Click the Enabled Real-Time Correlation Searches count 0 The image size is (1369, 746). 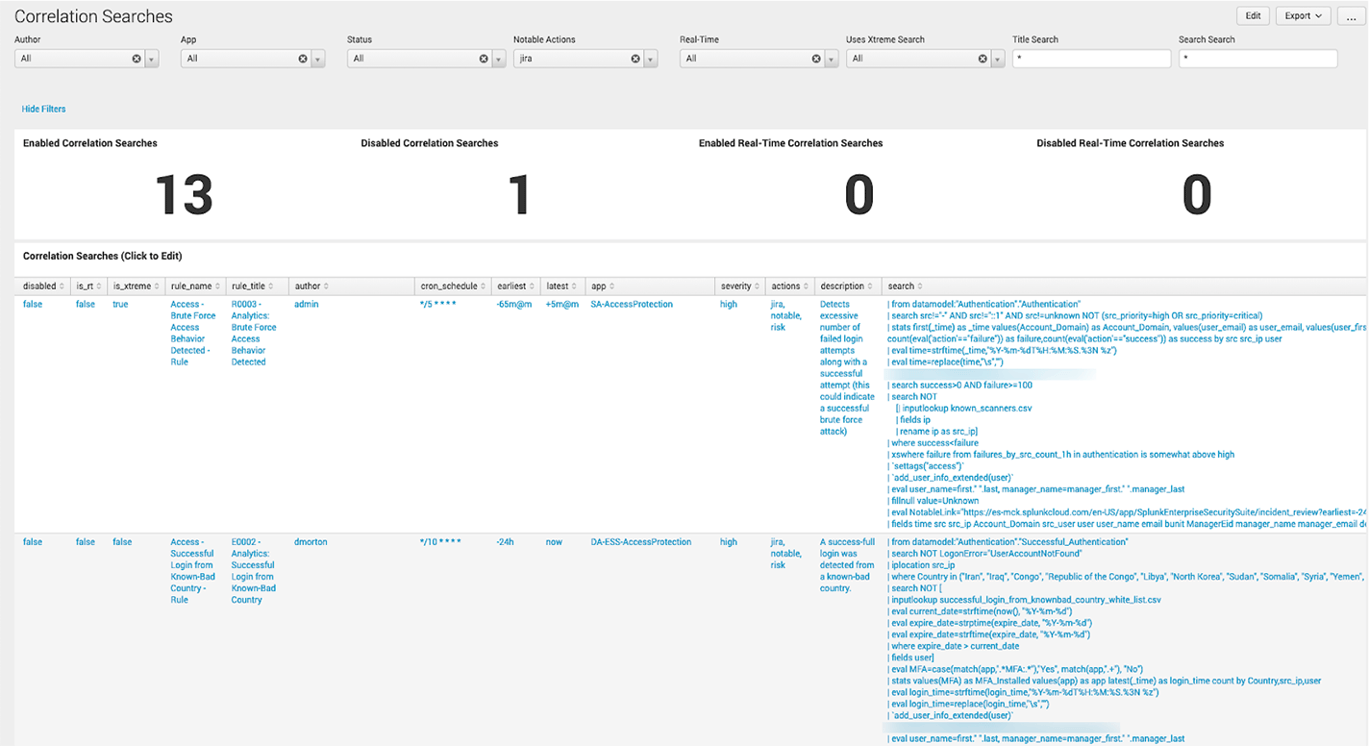[859, 195]
